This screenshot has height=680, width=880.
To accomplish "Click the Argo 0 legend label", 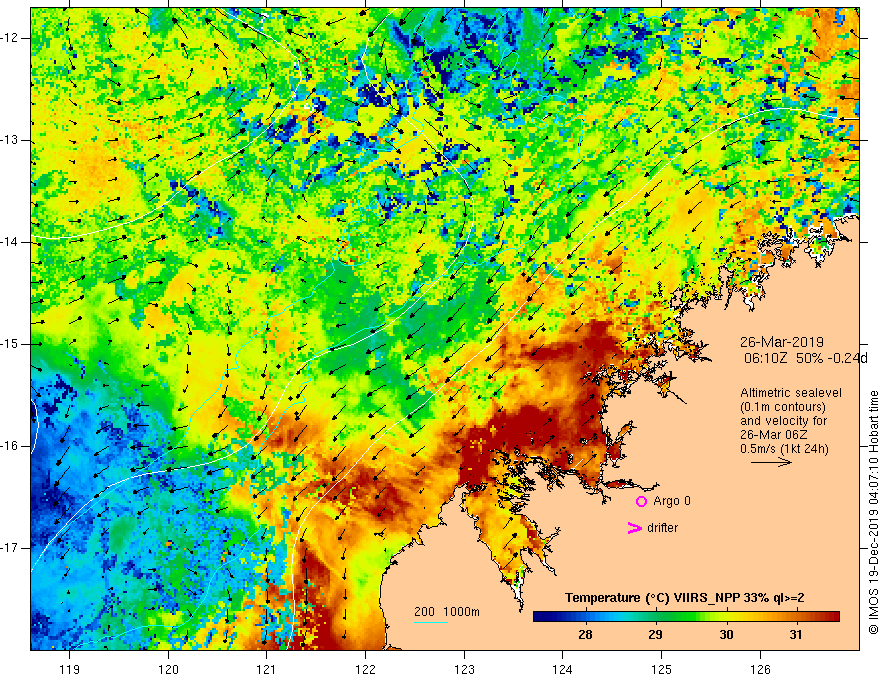I will (x=672, y=501).
